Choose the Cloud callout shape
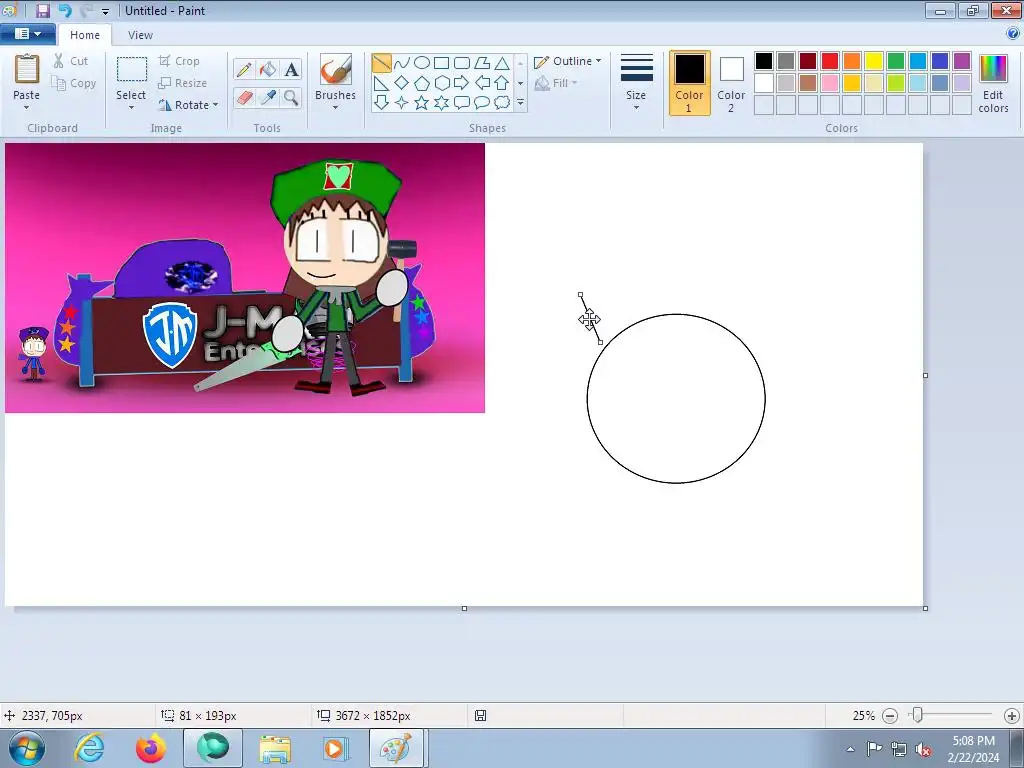The height and width of the screenshot is (768, 1024). (x=502, y=103)
